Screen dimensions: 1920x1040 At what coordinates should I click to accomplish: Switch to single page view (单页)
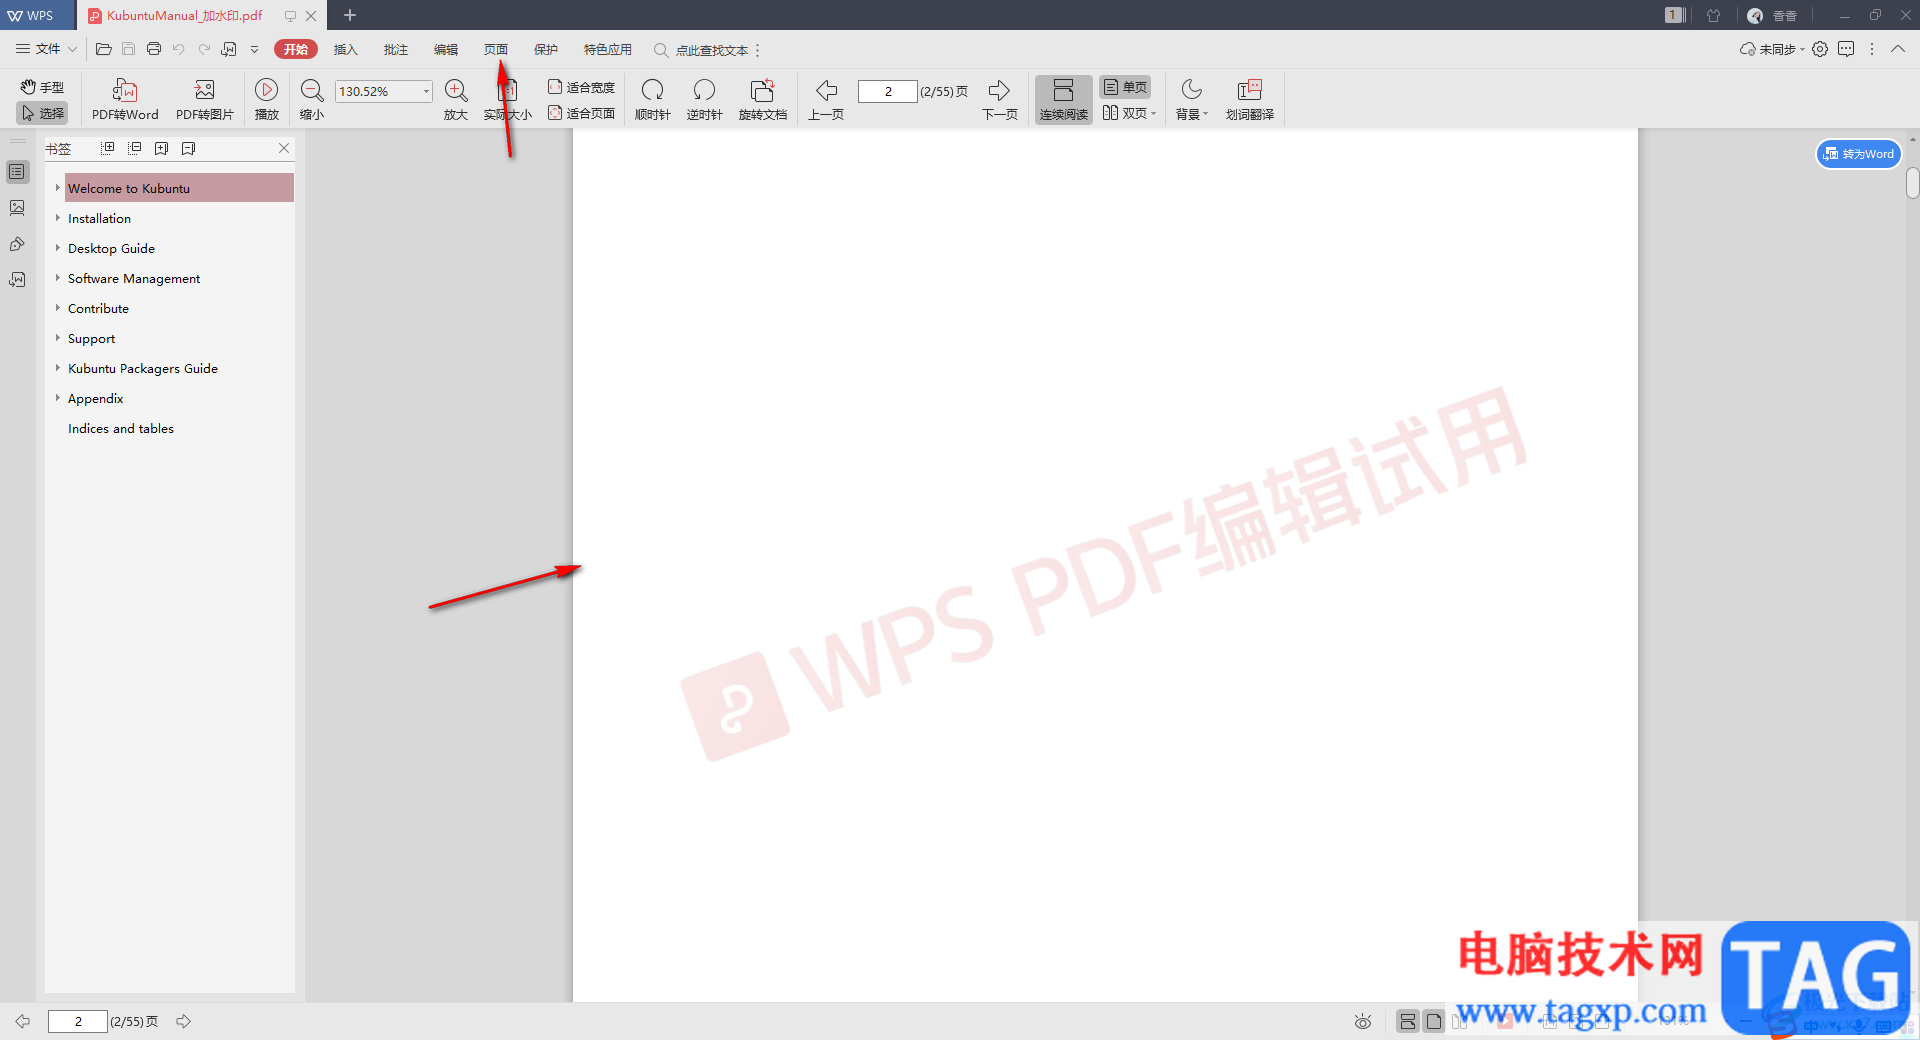click(1125, 87)
